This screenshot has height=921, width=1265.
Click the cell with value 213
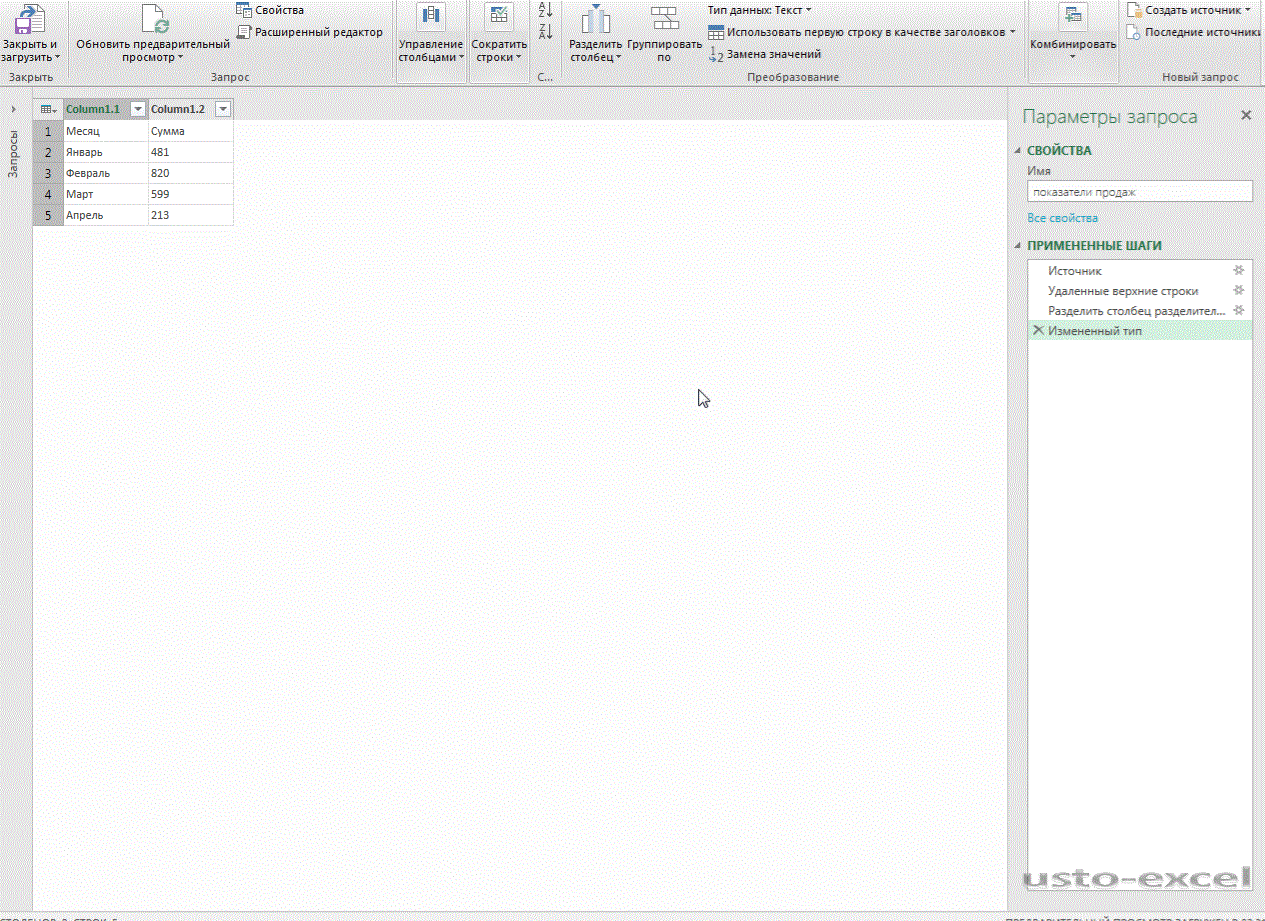pos(190,215)
